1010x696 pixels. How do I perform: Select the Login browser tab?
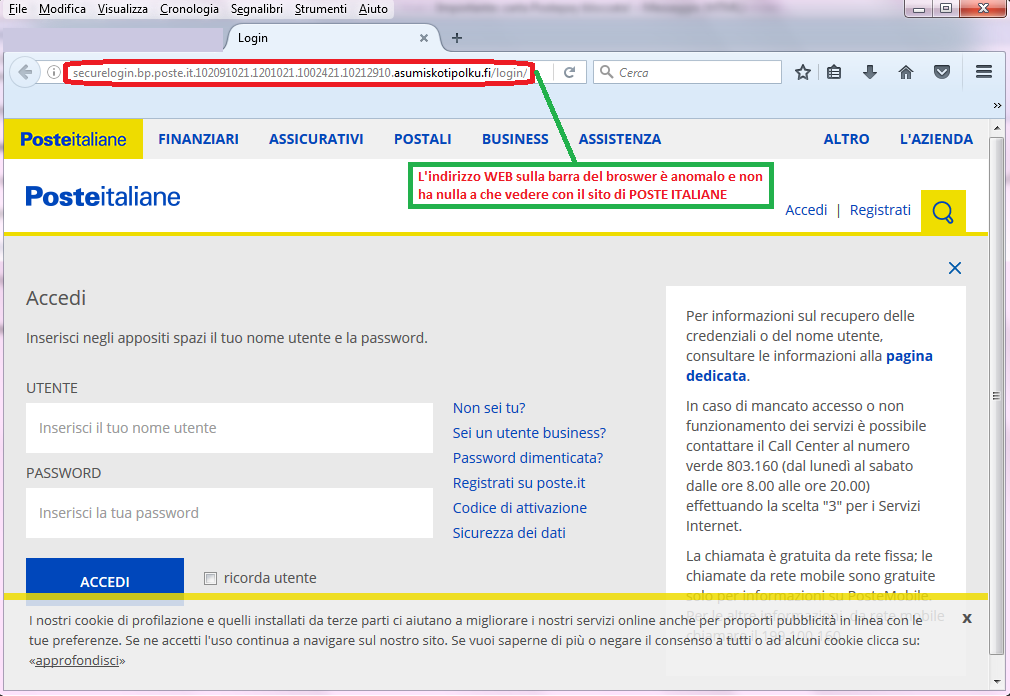pyautogui.click(x=332, y=38)
